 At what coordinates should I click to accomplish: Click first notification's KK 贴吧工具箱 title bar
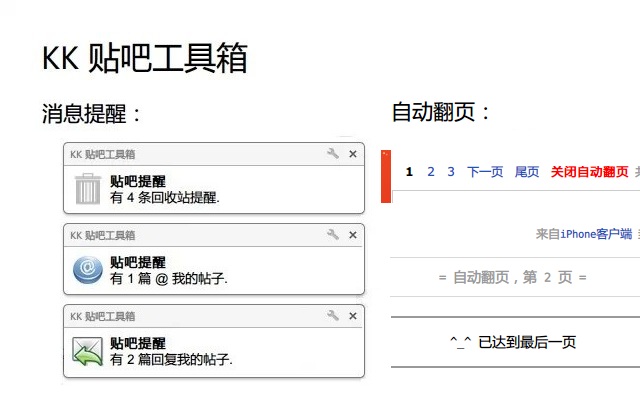coord(214,154)
